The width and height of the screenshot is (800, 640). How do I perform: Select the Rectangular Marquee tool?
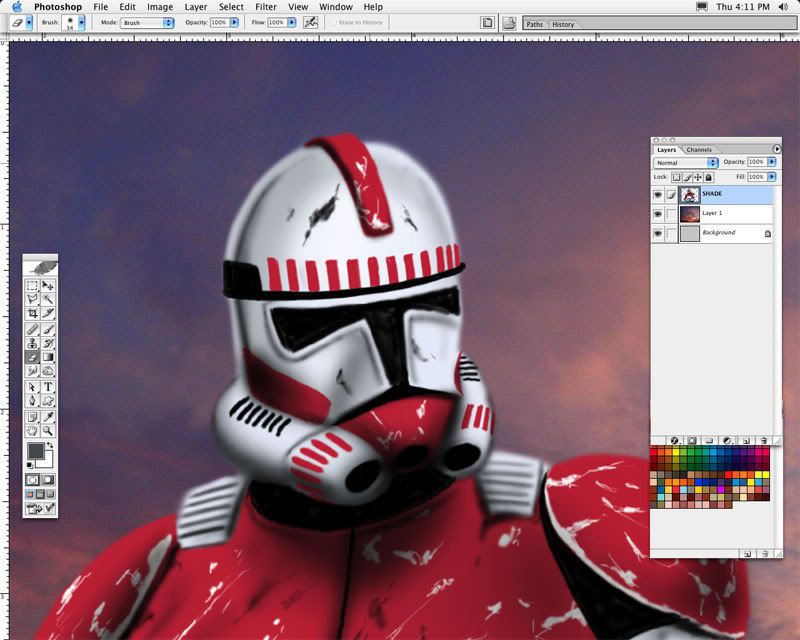click(32, 285)
